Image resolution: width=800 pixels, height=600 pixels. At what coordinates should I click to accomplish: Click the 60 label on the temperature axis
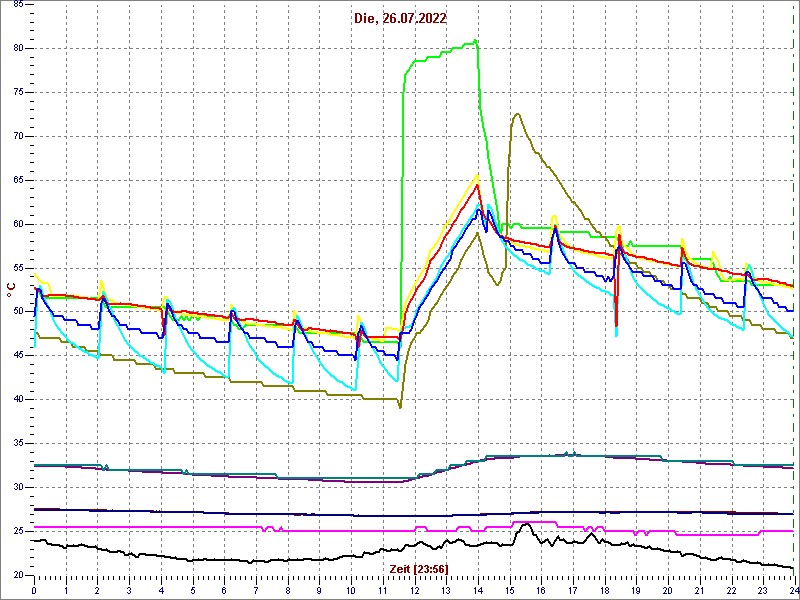18,224
